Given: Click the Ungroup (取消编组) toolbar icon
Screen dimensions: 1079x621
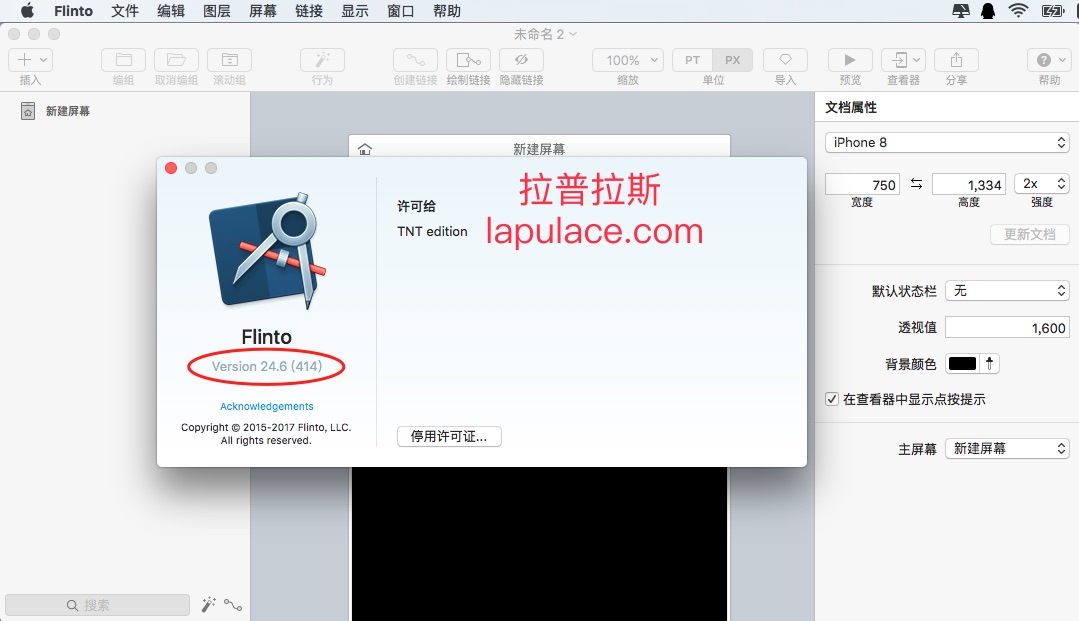Looking at the screenshot, I should (176, 60).
